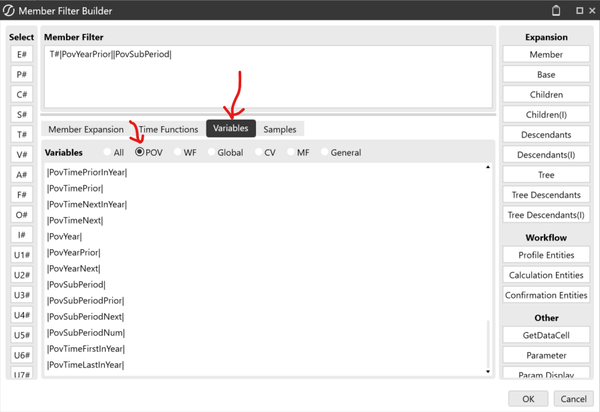Select the |PovTimeNext| variable
Screen dimensions: 600x412
click(75, 221)
